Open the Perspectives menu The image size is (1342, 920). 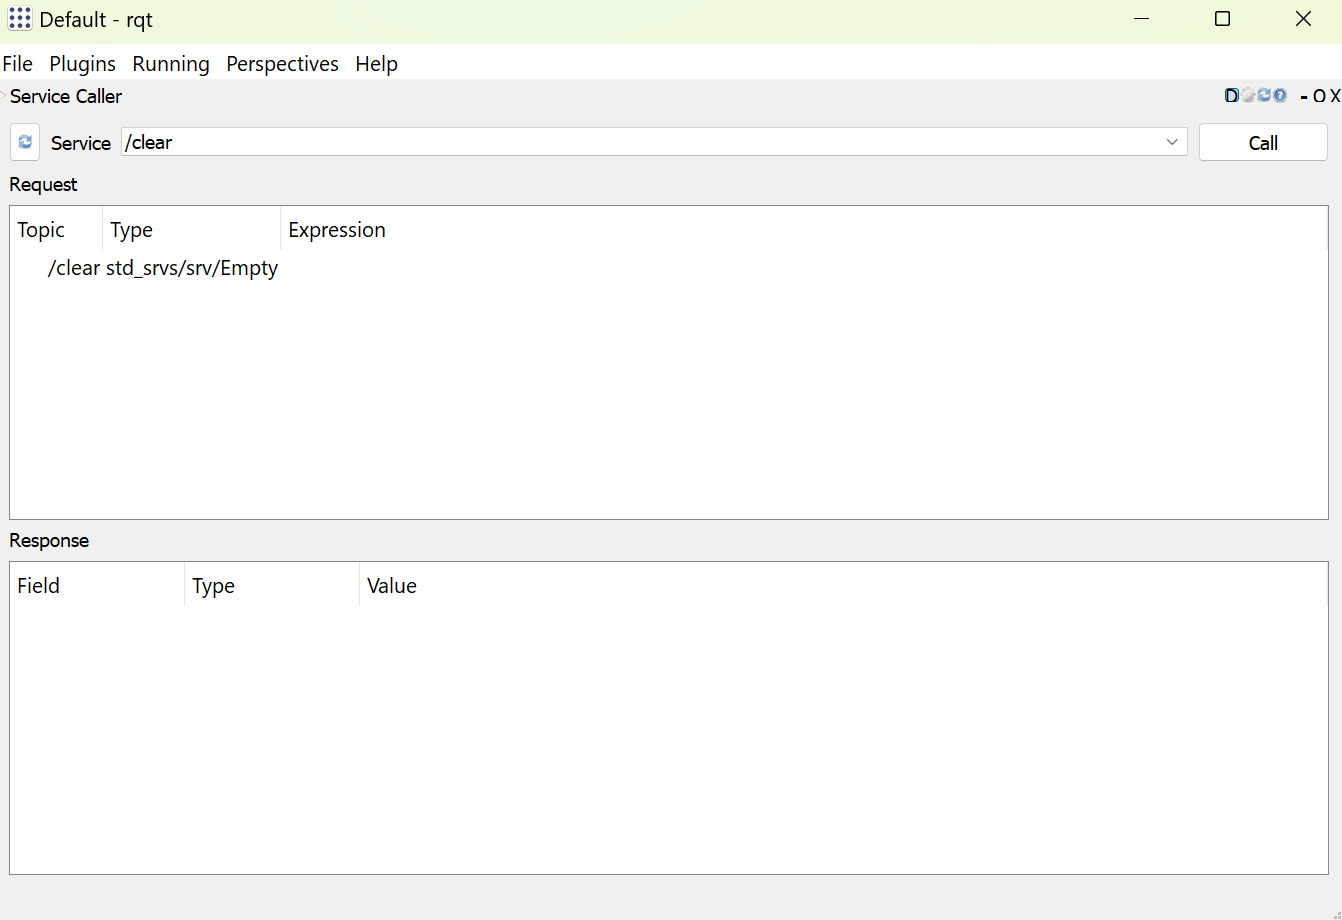point(282,64)
